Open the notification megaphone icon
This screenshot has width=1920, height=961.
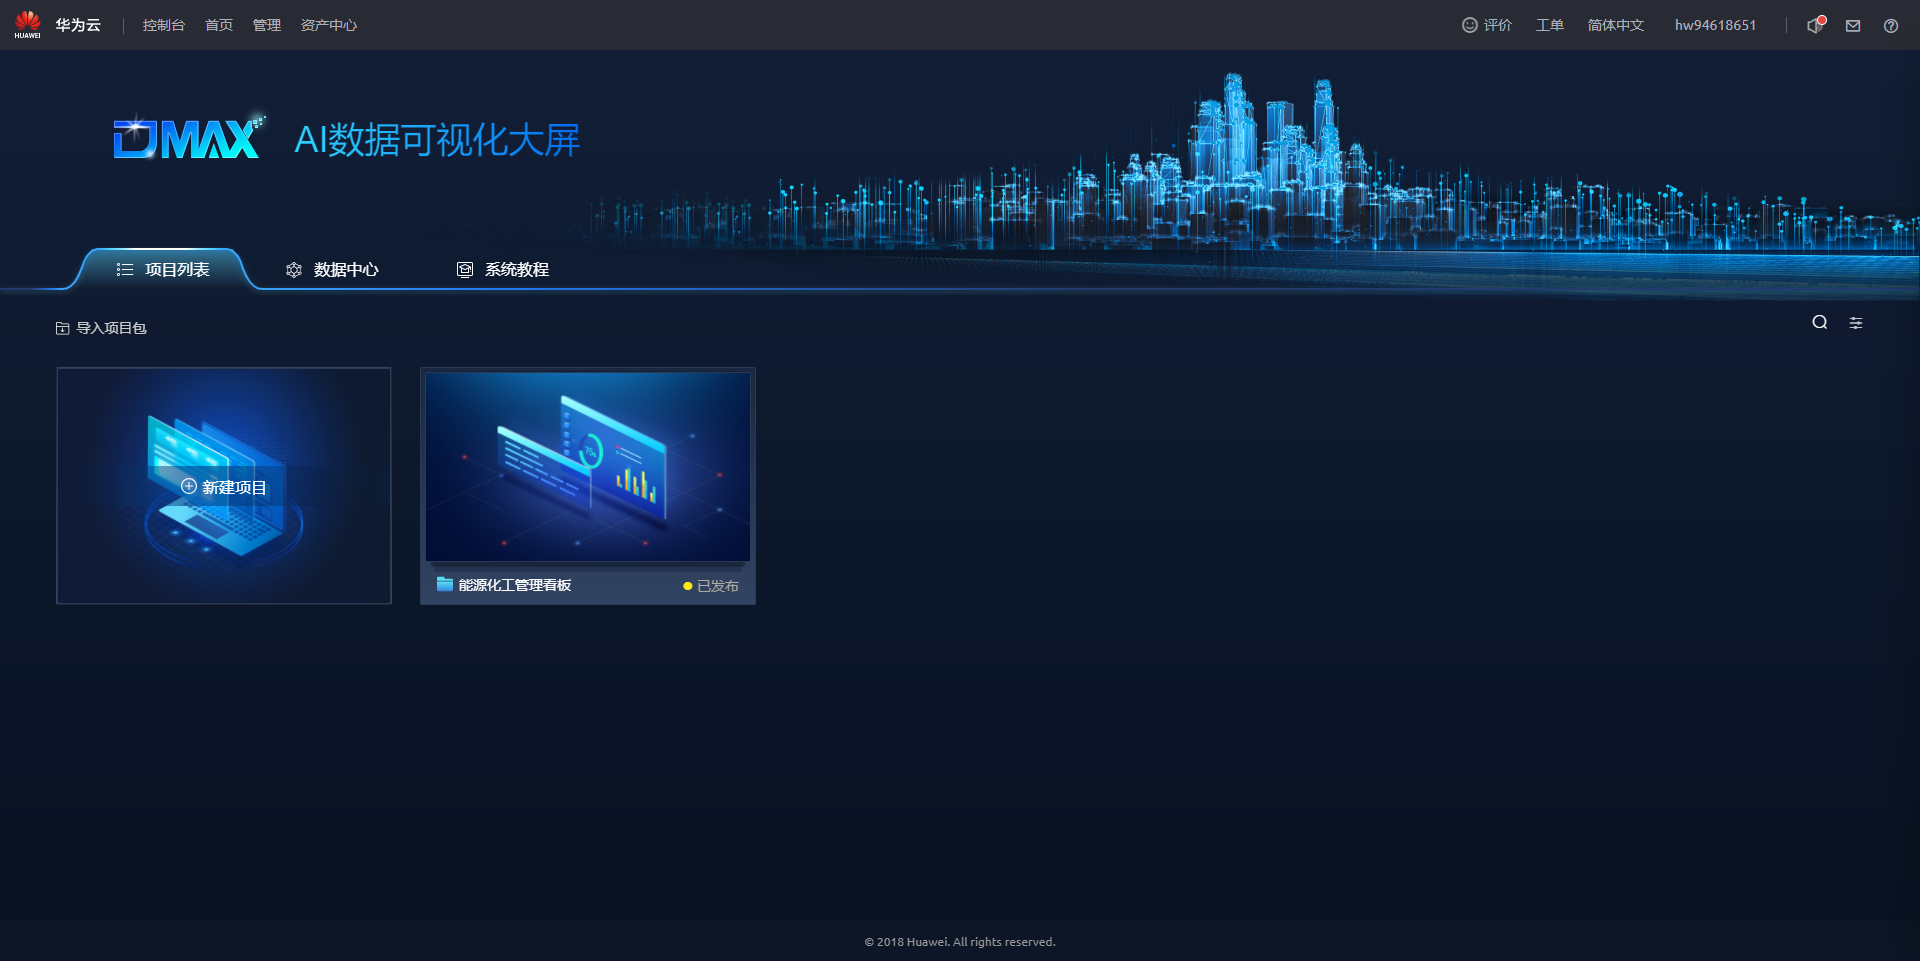coord(1815,25)
